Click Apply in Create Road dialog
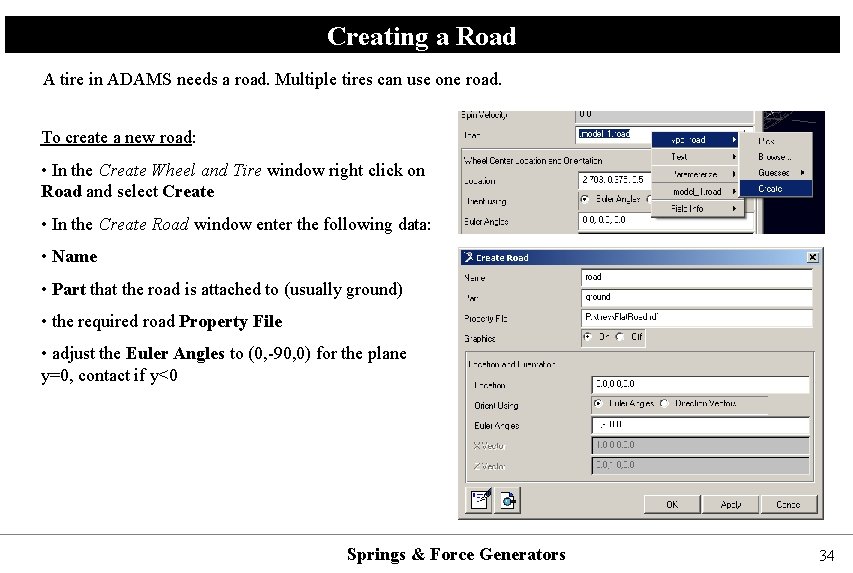Image resolution: width=853 pixels, height=573 pixels. 731,504
